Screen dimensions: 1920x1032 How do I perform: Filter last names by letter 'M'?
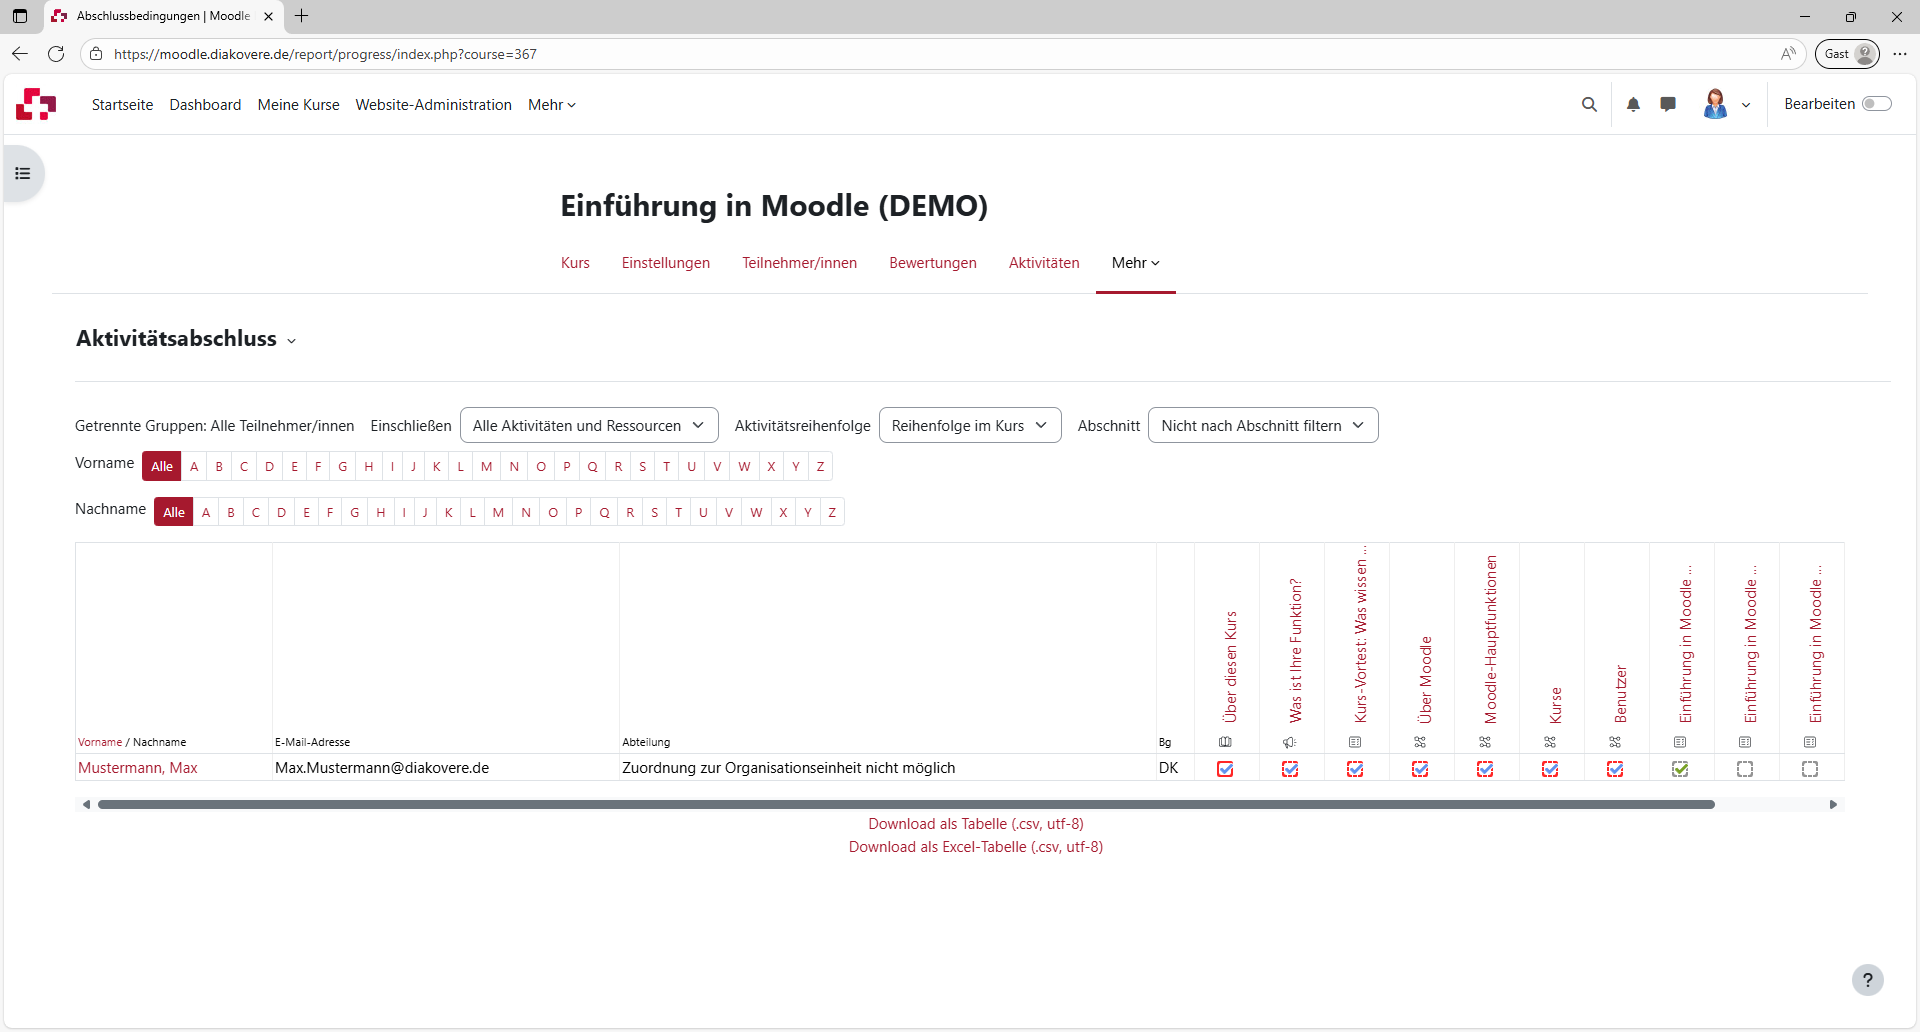(499, 512)
